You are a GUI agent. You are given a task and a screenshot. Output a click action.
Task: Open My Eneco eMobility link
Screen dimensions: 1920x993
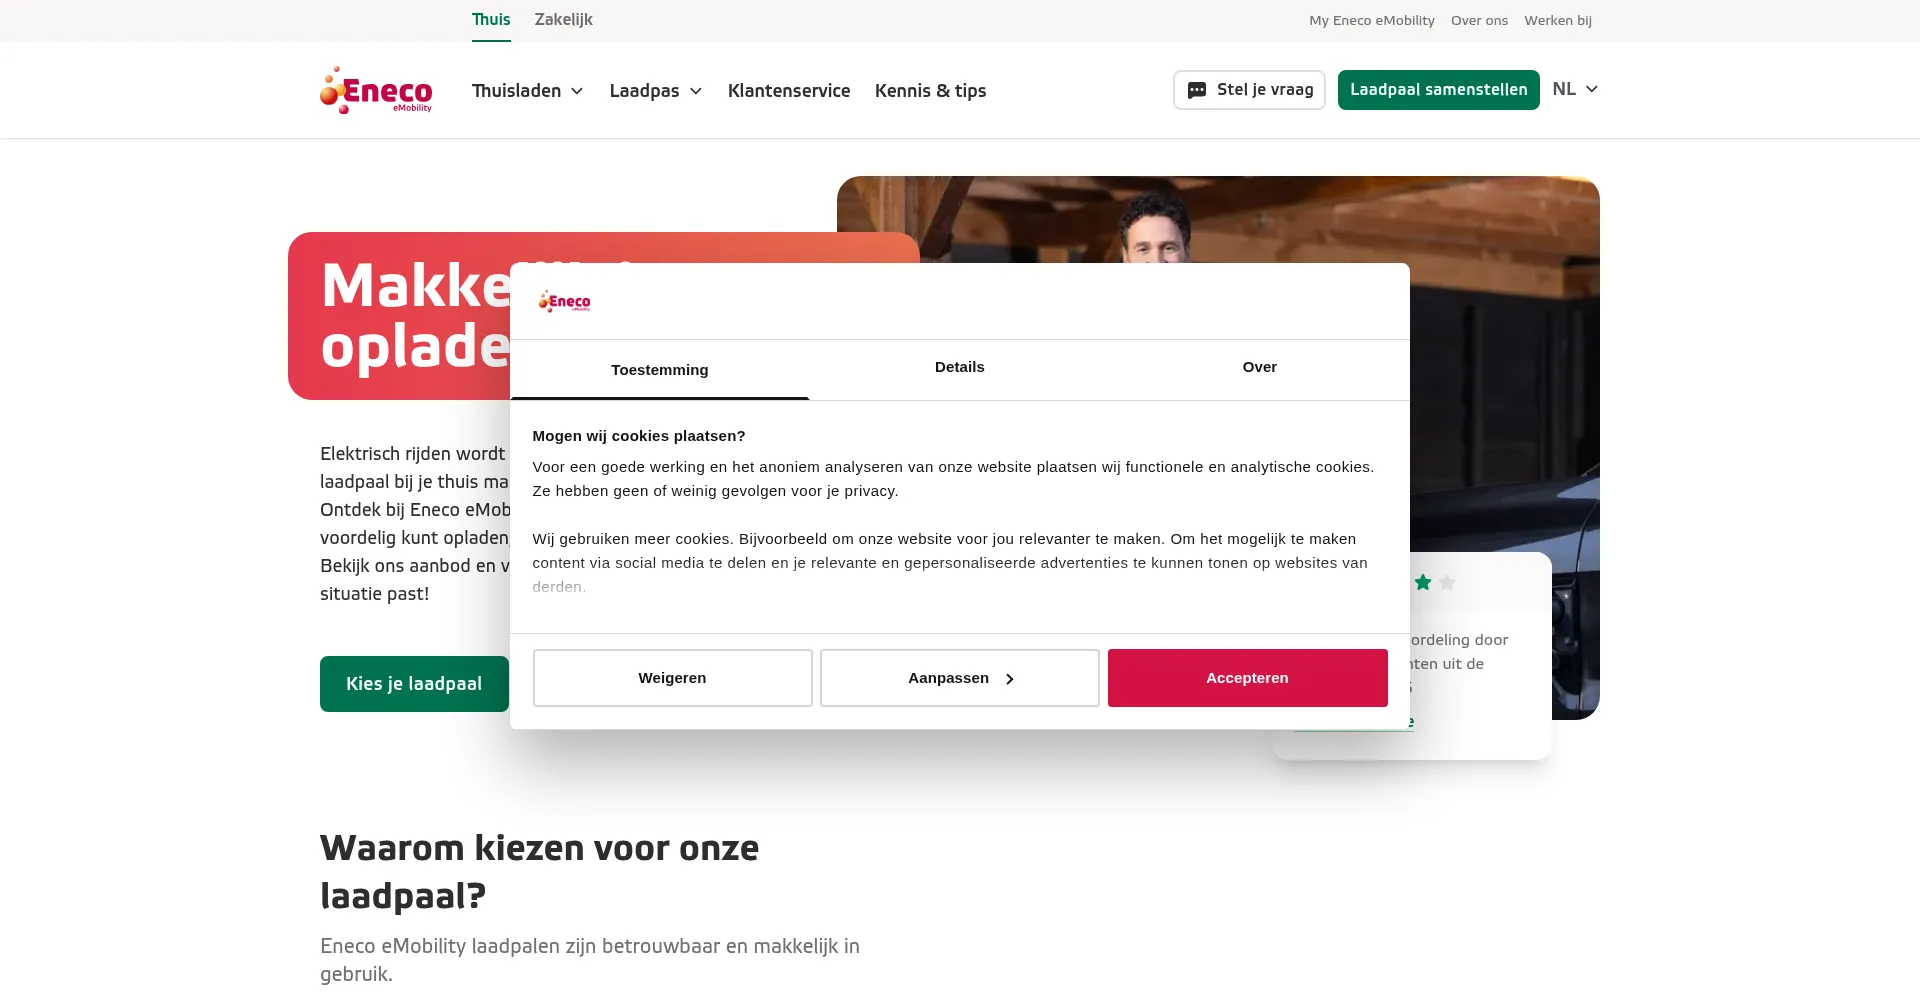coord(1372,20)
